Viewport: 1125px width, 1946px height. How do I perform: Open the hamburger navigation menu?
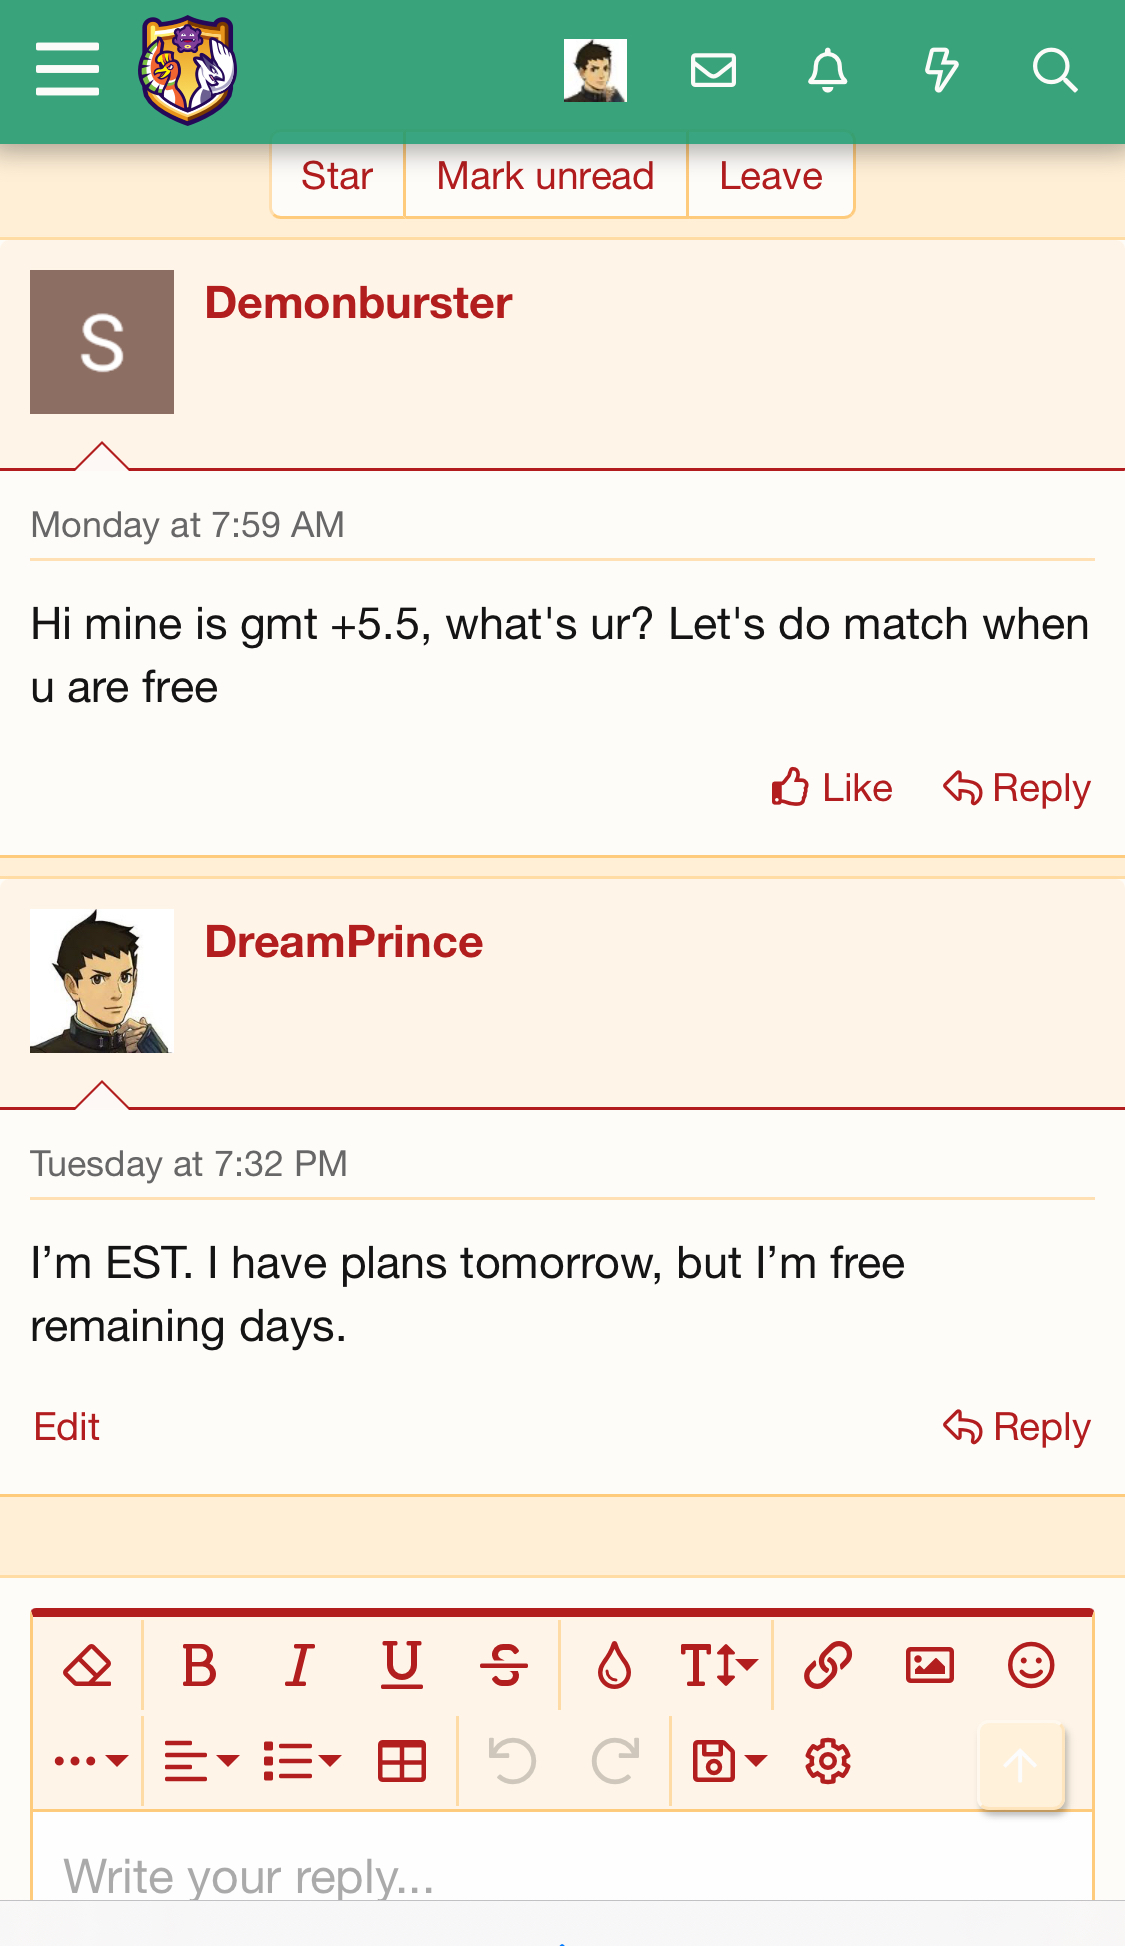point(67,70)
